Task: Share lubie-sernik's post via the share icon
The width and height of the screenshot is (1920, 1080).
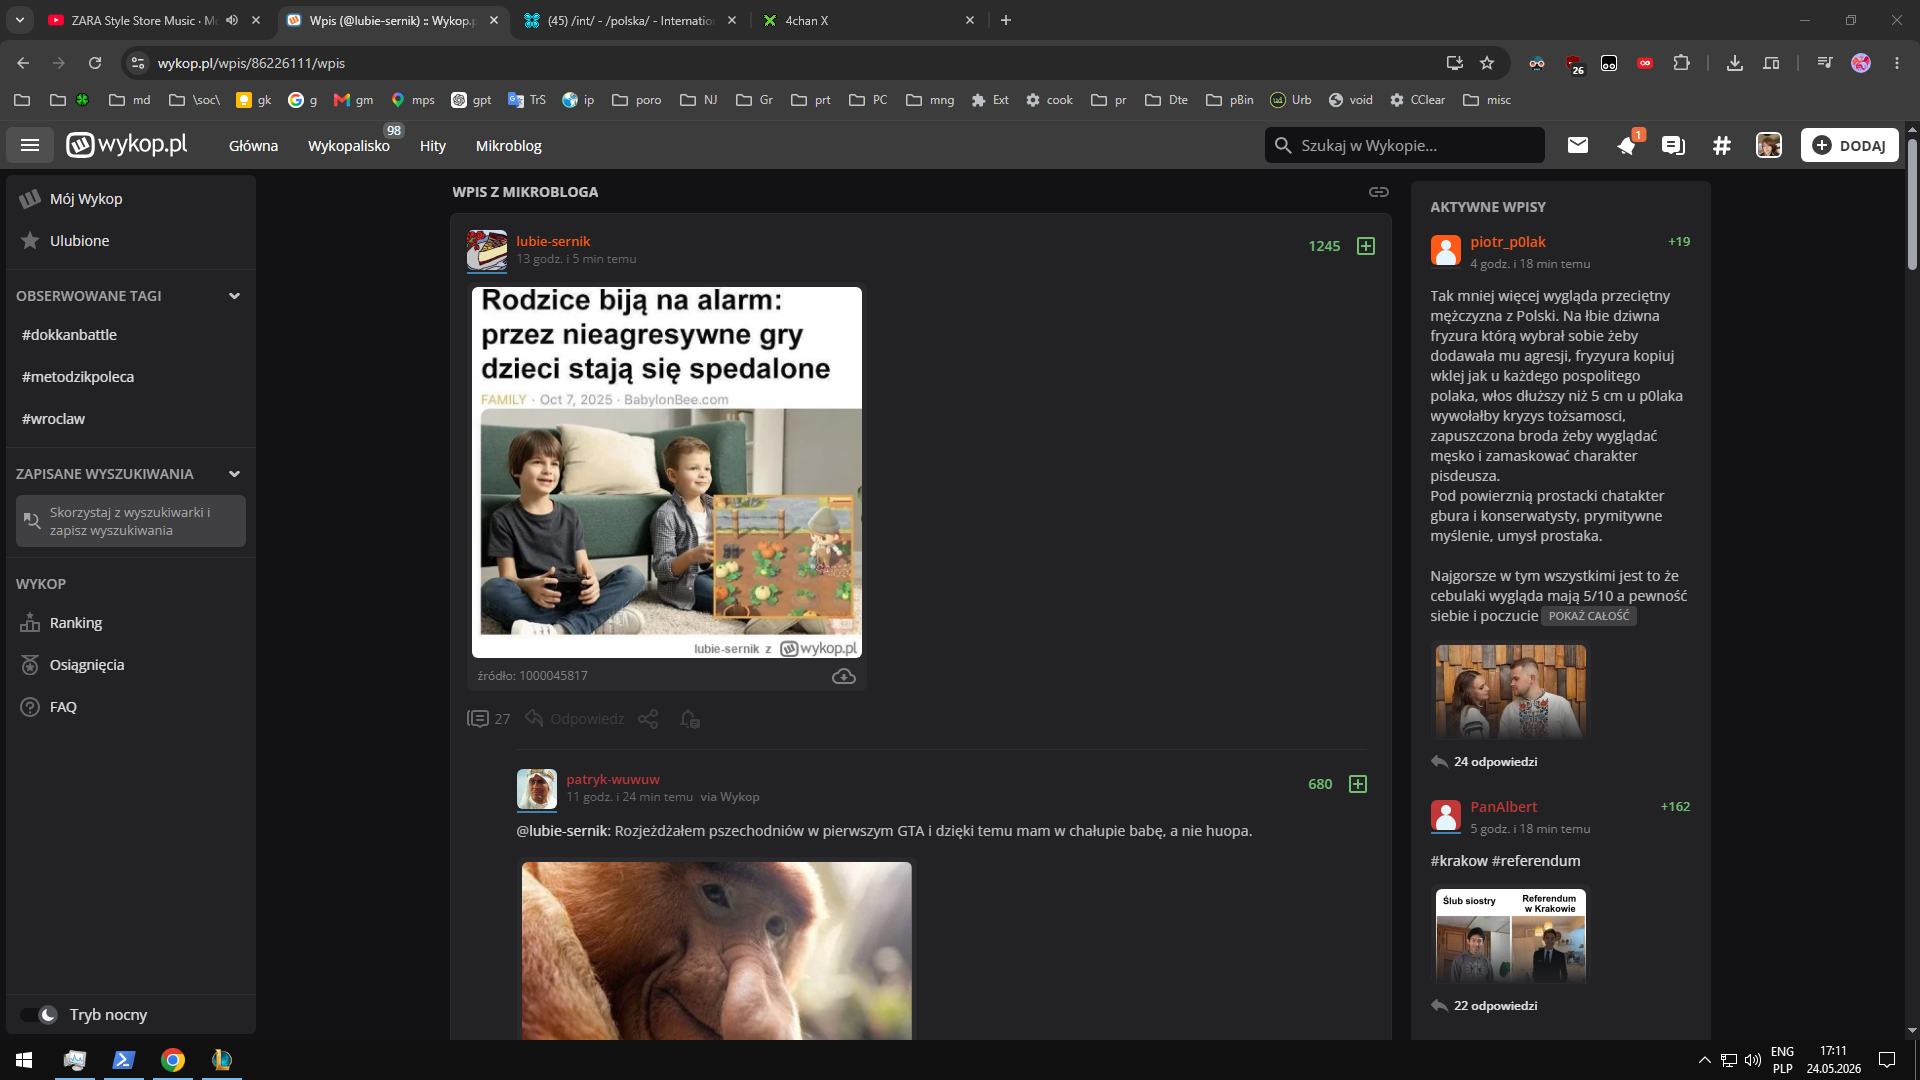Action: pos(648,719)
